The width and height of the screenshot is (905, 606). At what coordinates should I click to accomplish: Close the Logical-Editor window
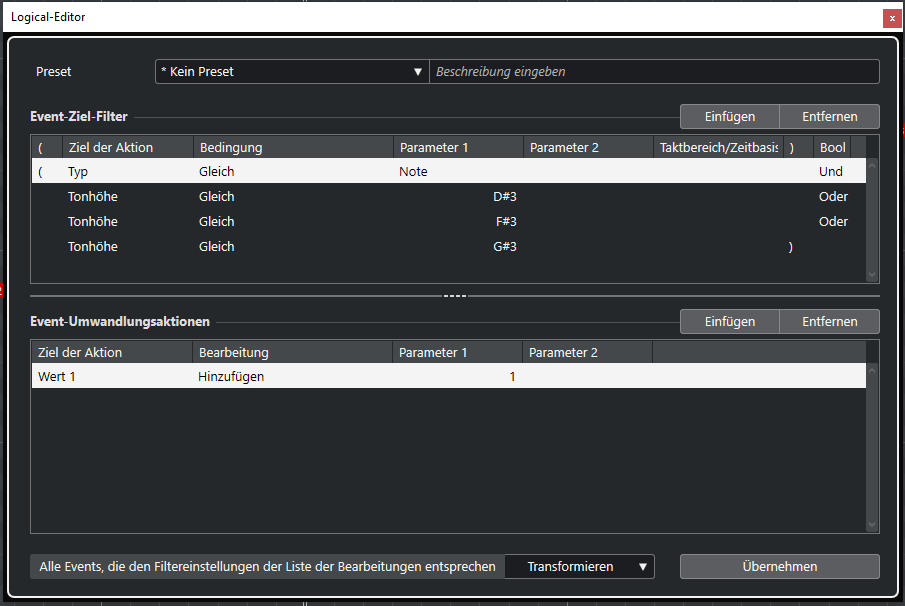(x=890, y=18)
